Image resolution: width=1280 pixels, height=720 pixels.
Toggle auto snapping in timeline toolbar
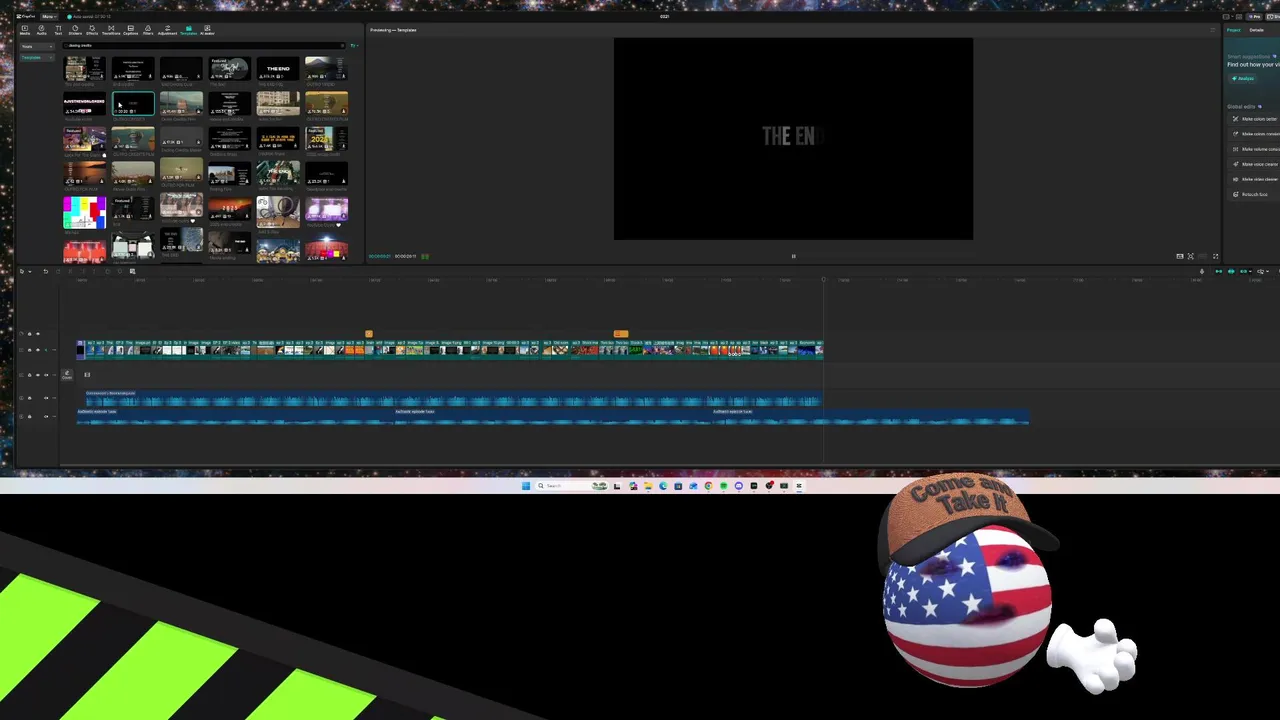click(x=1231, y=271)
